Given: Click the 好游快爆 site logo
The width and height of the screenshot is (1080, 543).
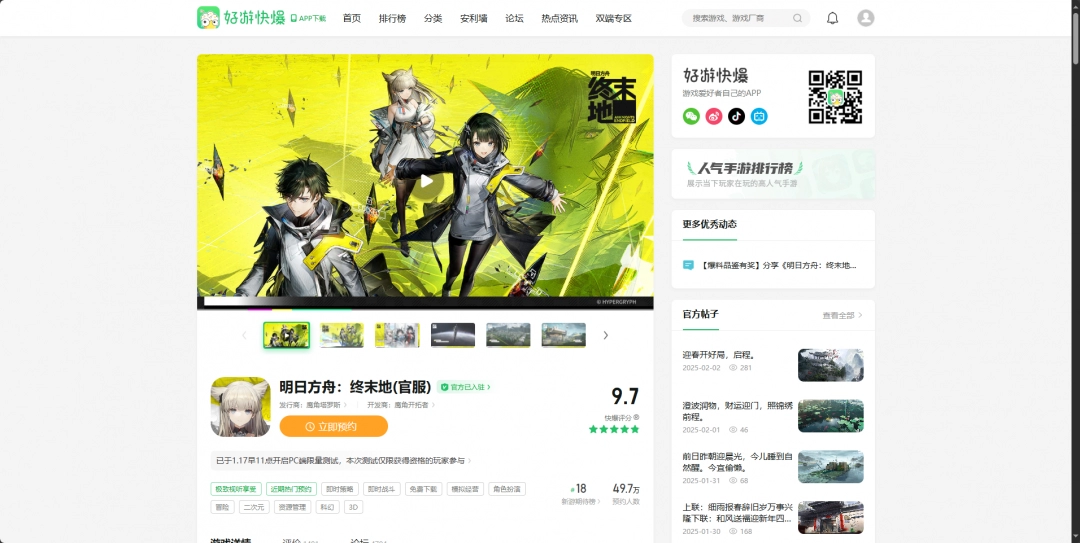Looking at the screenshot, I should 241,18.
